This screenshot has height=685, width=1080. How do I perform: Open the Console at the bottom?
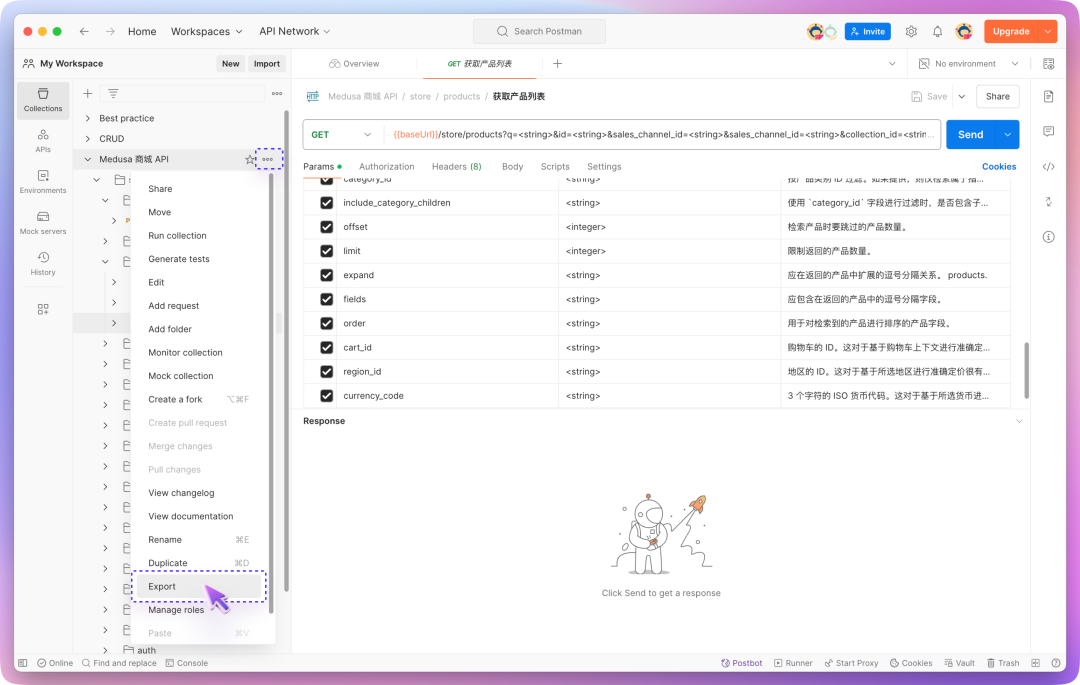186,662
